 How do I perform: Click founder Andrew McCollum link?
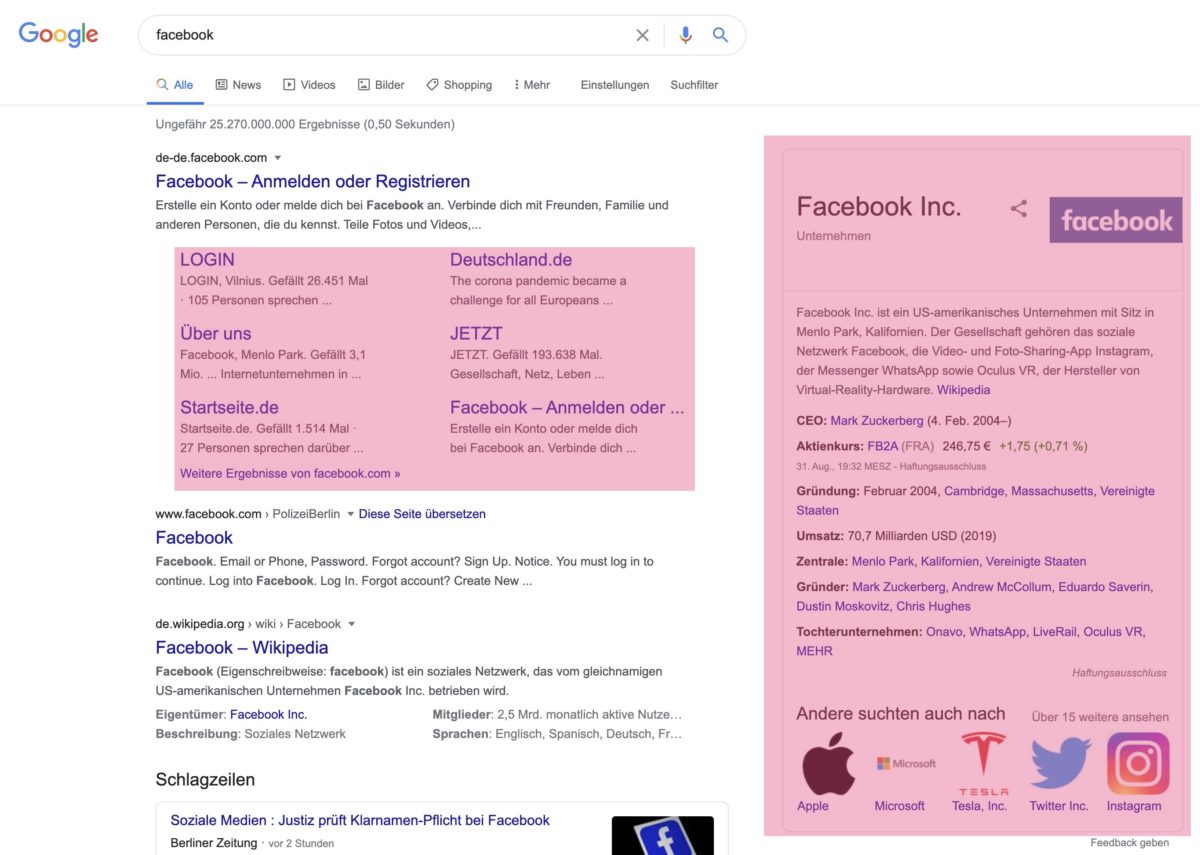coord(1000,587)
